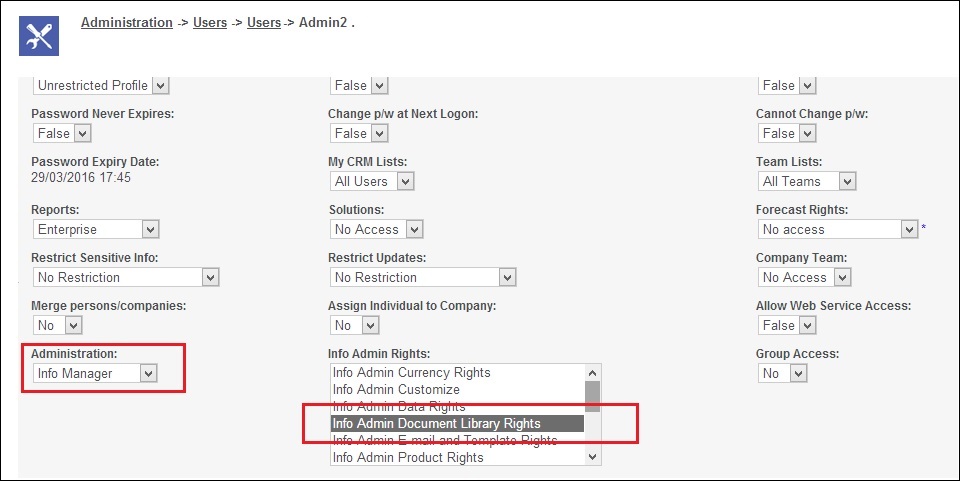Expand the Team Lists All Teams dropdown
The height and width of the screenshot is (481, 961).
tap(807, 181)
